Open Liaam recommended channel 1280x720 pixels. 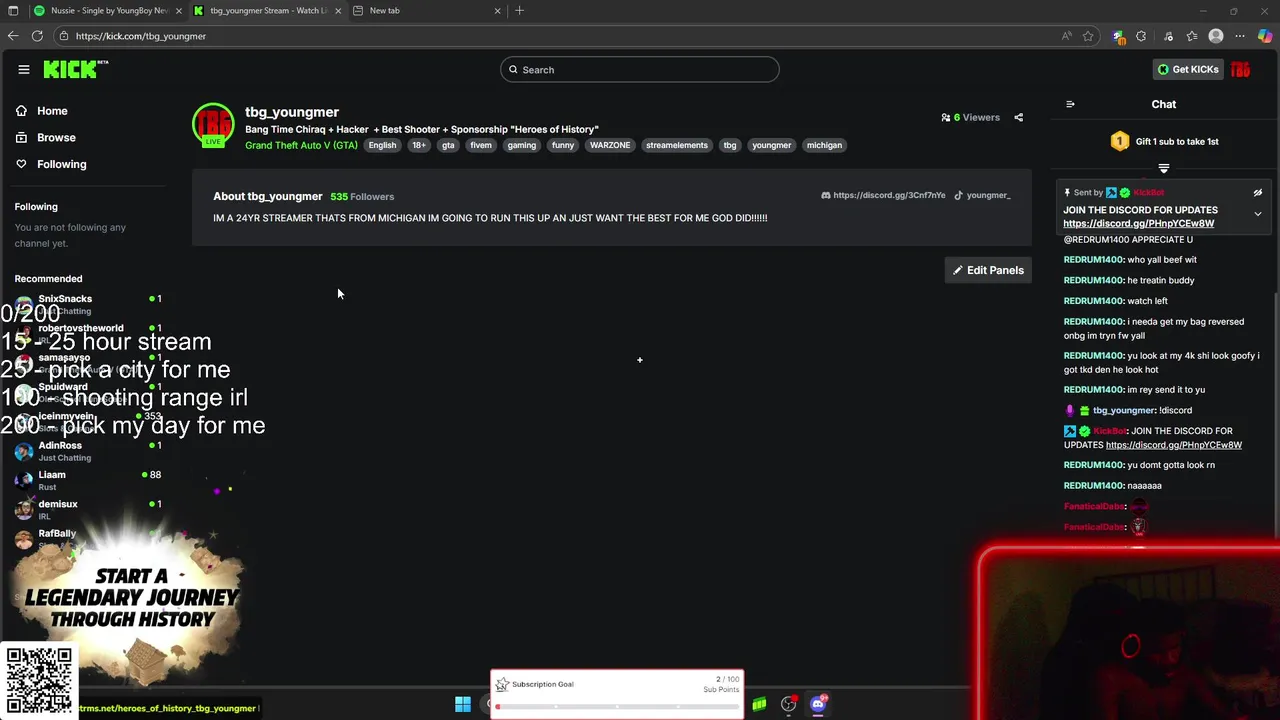(x=88, y=480)
